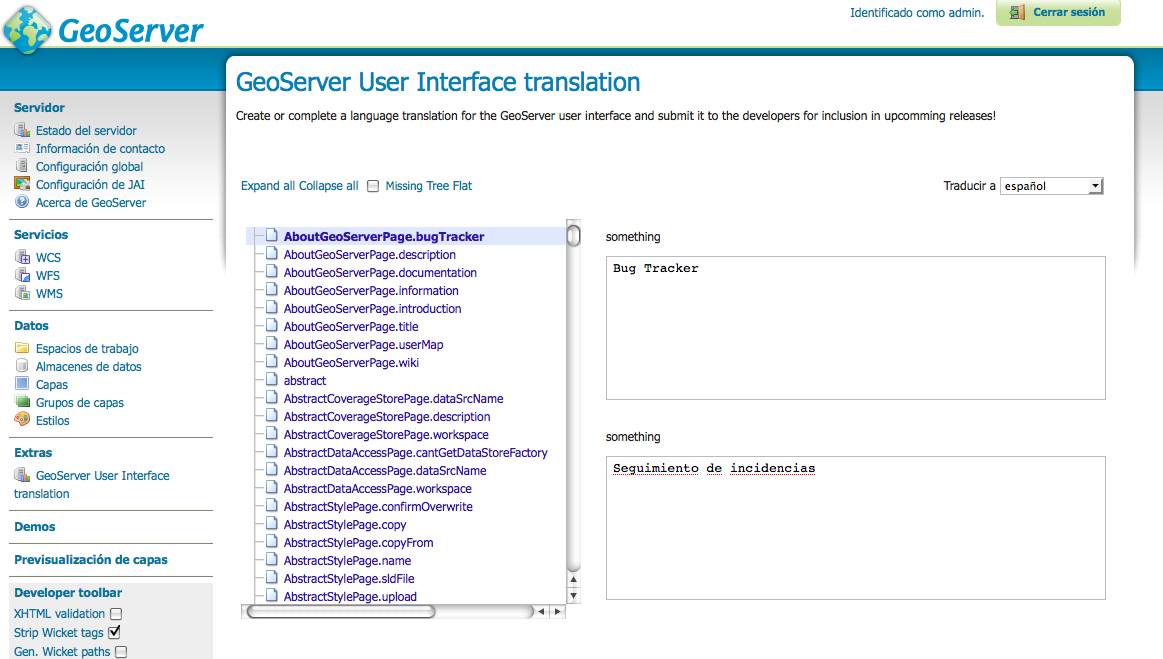
Task: Select AbstractStylePage.confirmOverwrite item
Action: (x=378, y=506)
